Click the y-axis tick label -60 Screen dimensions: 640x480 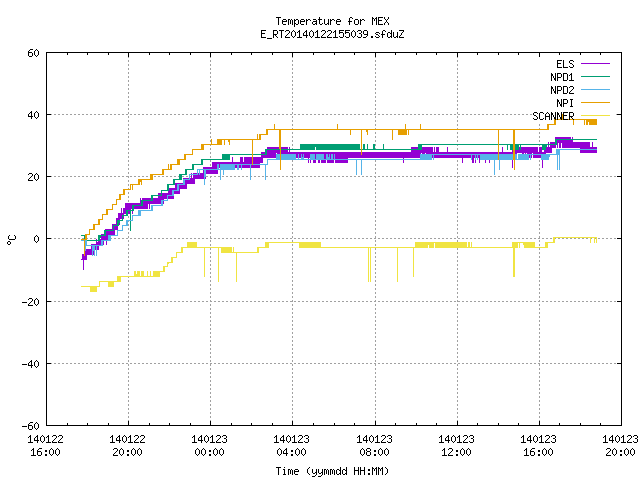(x=31, y=426)
